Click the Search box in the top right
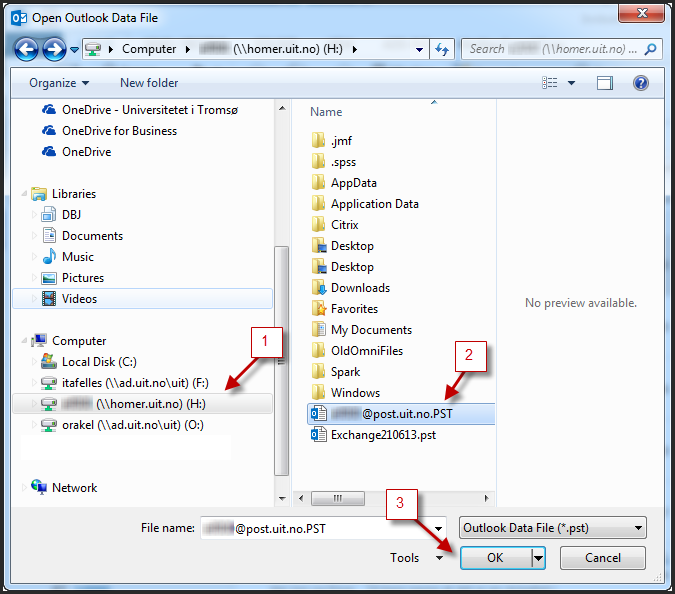 click(555, 49)
